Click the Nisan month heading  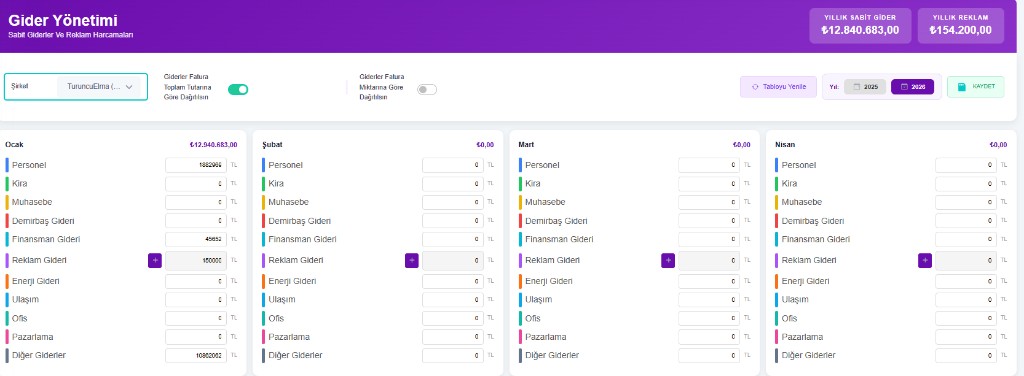[785, 144]
